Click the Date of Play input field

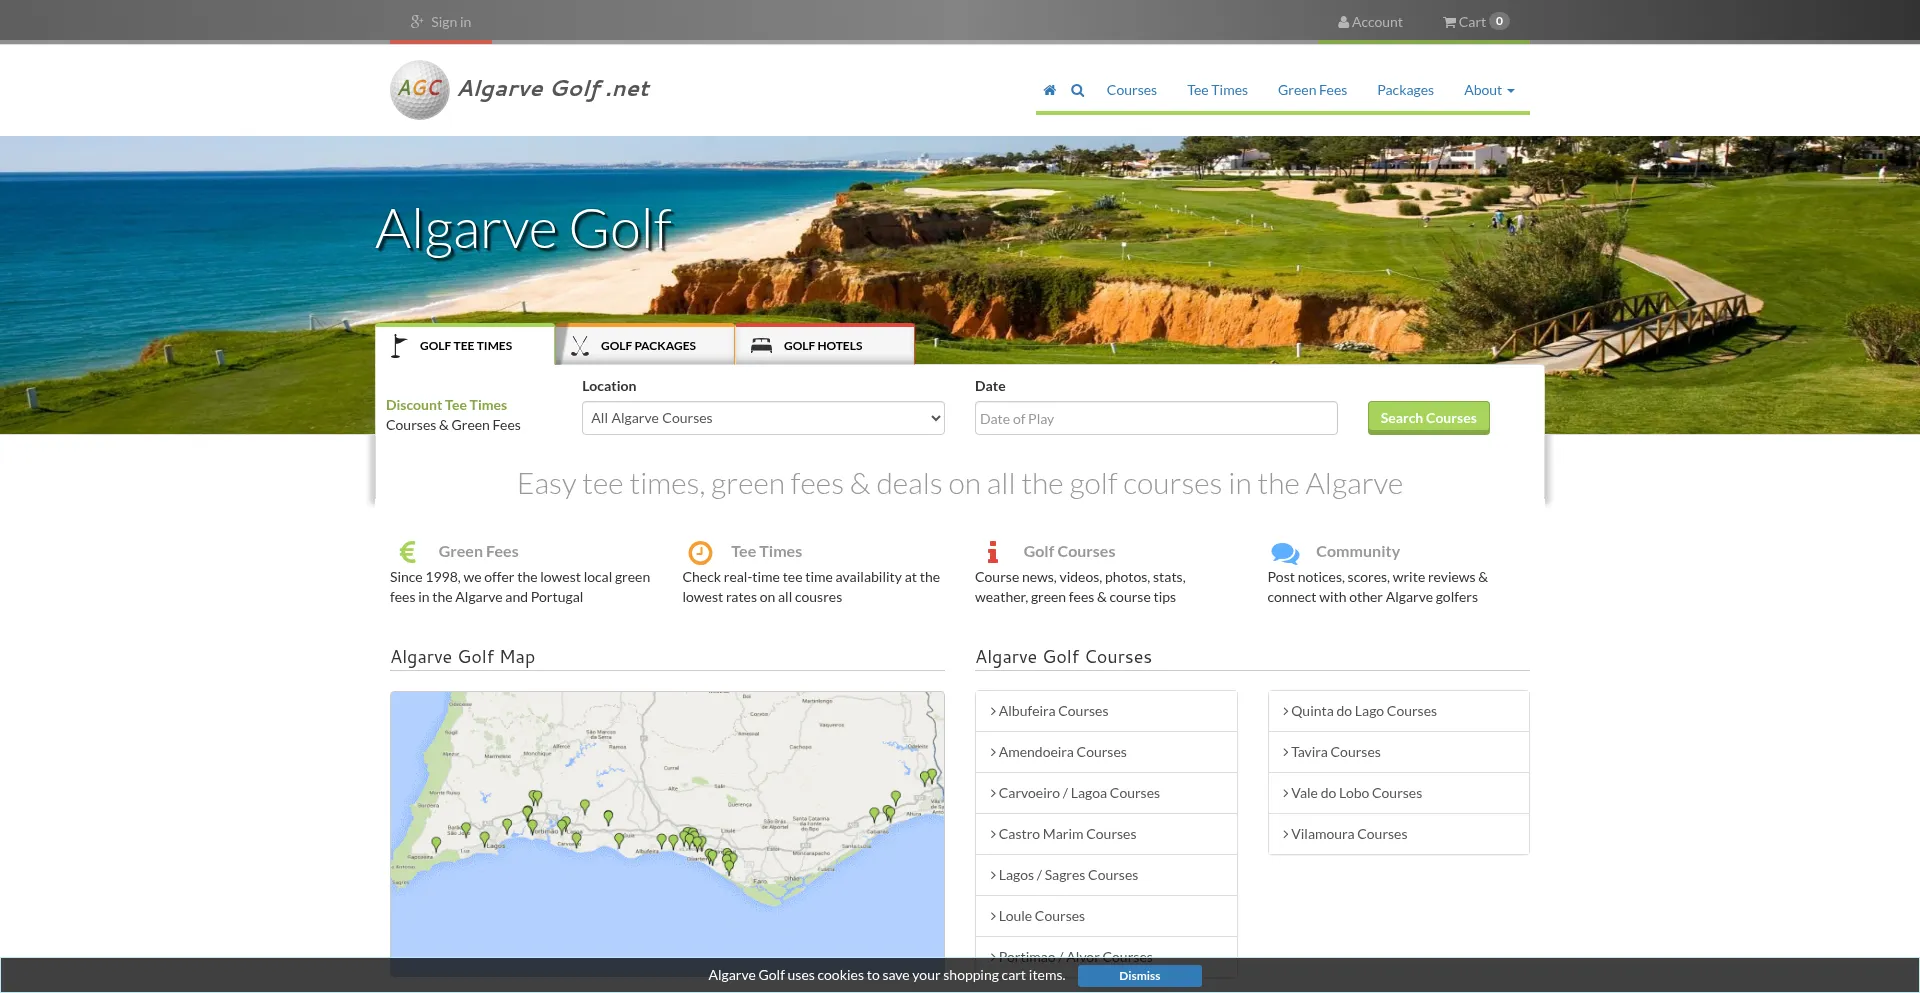click(1155, 419)
